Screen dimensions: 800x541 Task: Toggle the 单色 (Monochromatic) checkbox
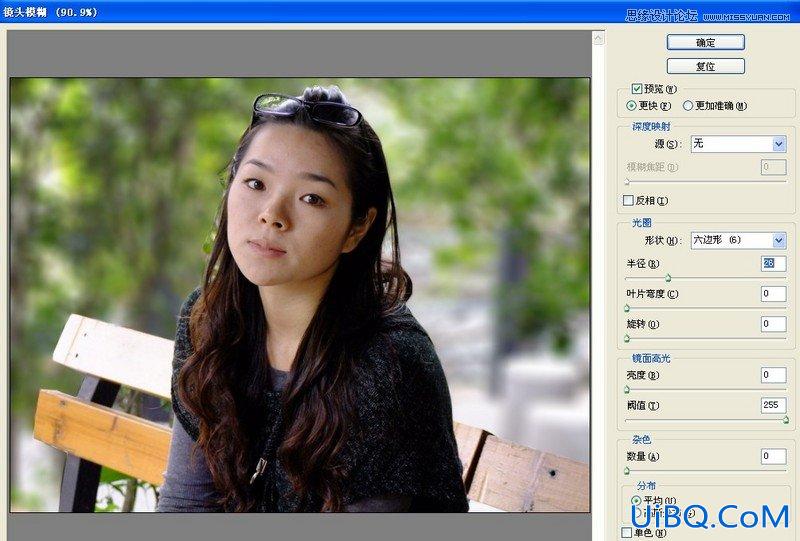click(x=627, y=532)
